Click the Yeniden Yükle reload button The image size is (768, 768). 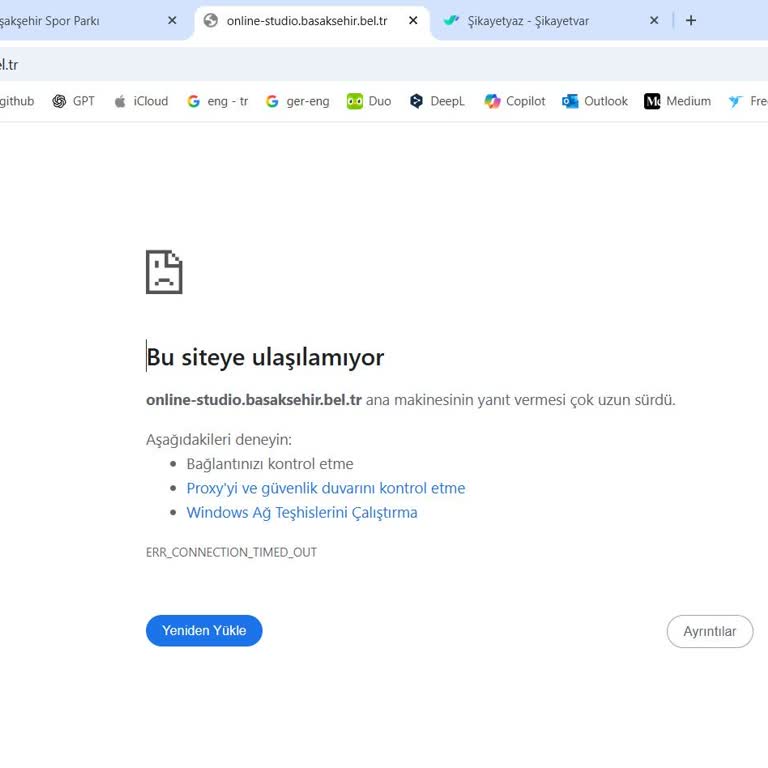point(204,630)
